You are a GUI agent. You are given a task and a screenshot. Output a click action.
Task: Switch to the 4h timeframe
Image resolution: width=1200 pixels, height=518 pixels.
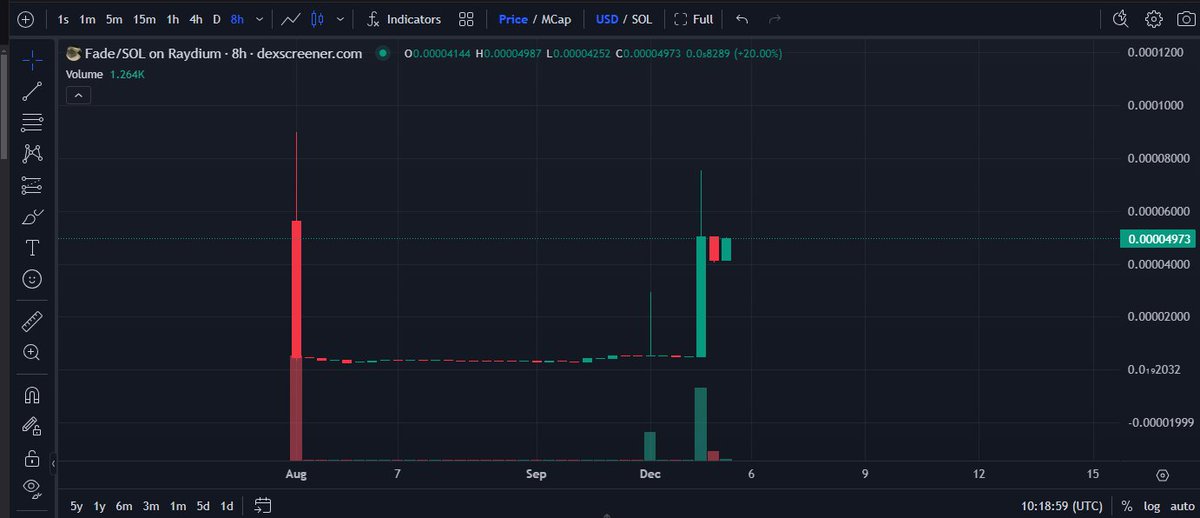coord(196,19)
